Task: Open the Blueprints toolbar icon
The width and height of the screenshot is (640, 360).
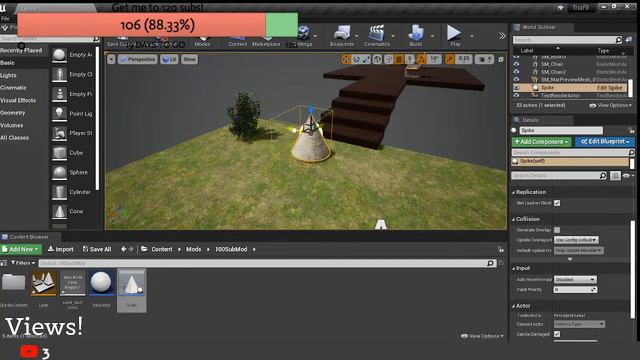Action: [342, 34]
